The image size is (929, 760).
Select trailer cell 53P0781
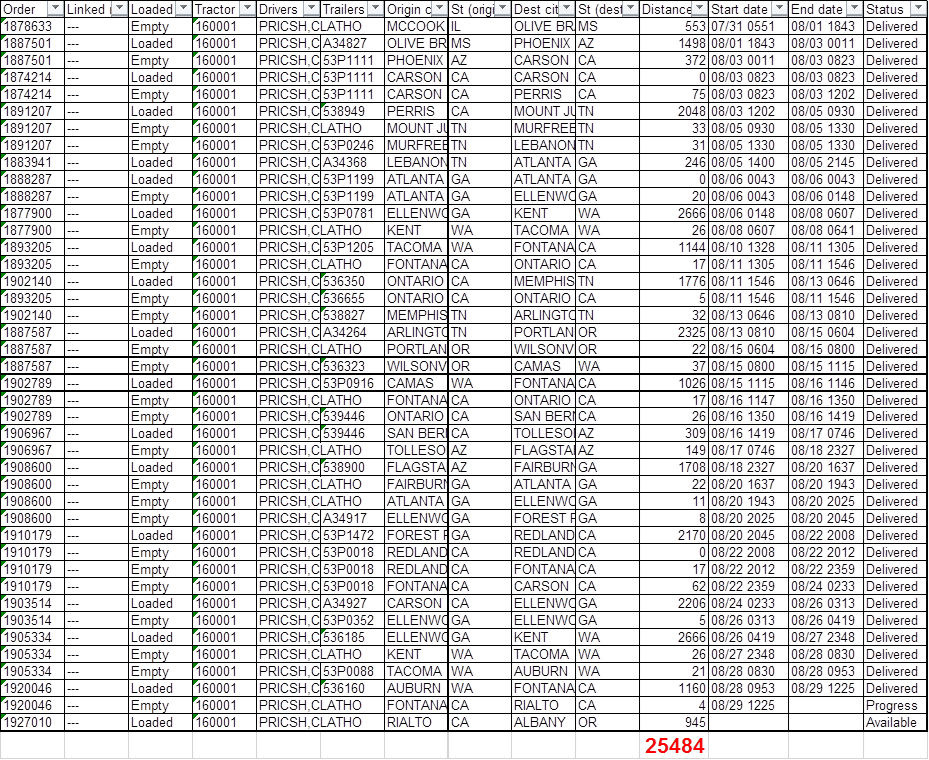pos(352,213)
